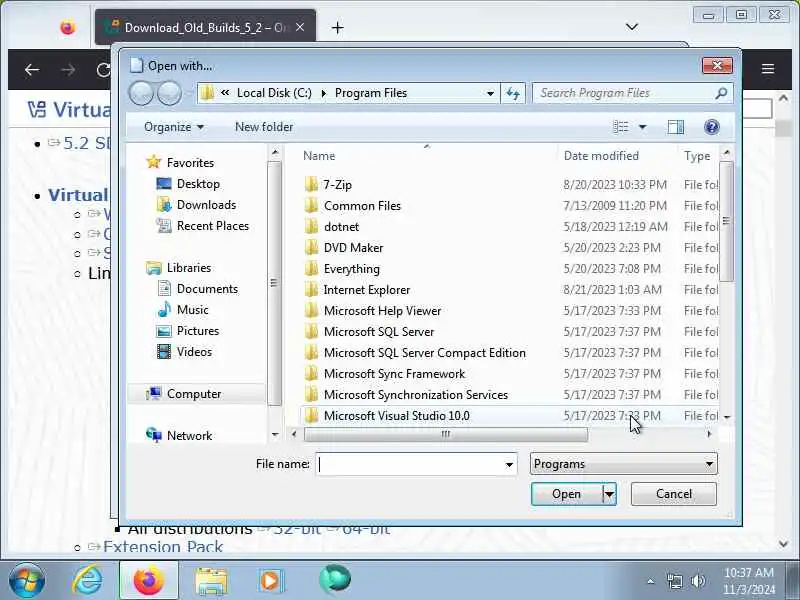Click the Cancel button

[673, 494]
